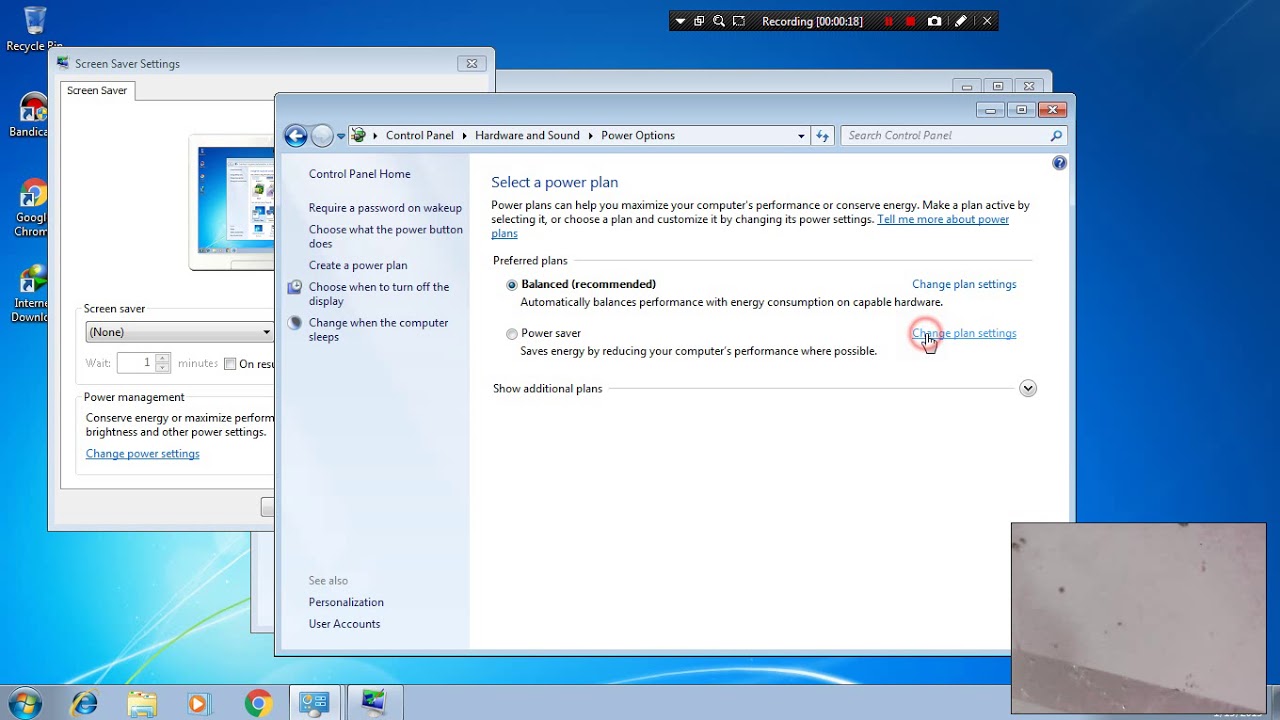Click recorder magnifier search icon
This screenshot has height=720, width=1280.
click(719, 21)
